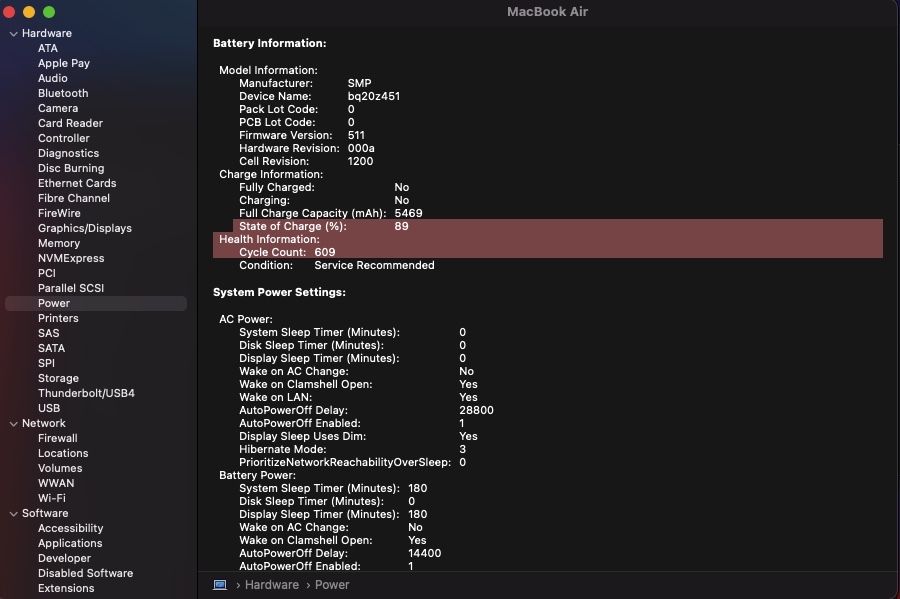Open the Audio hardware entry
900x599 pixels.
tap(53, 78)
